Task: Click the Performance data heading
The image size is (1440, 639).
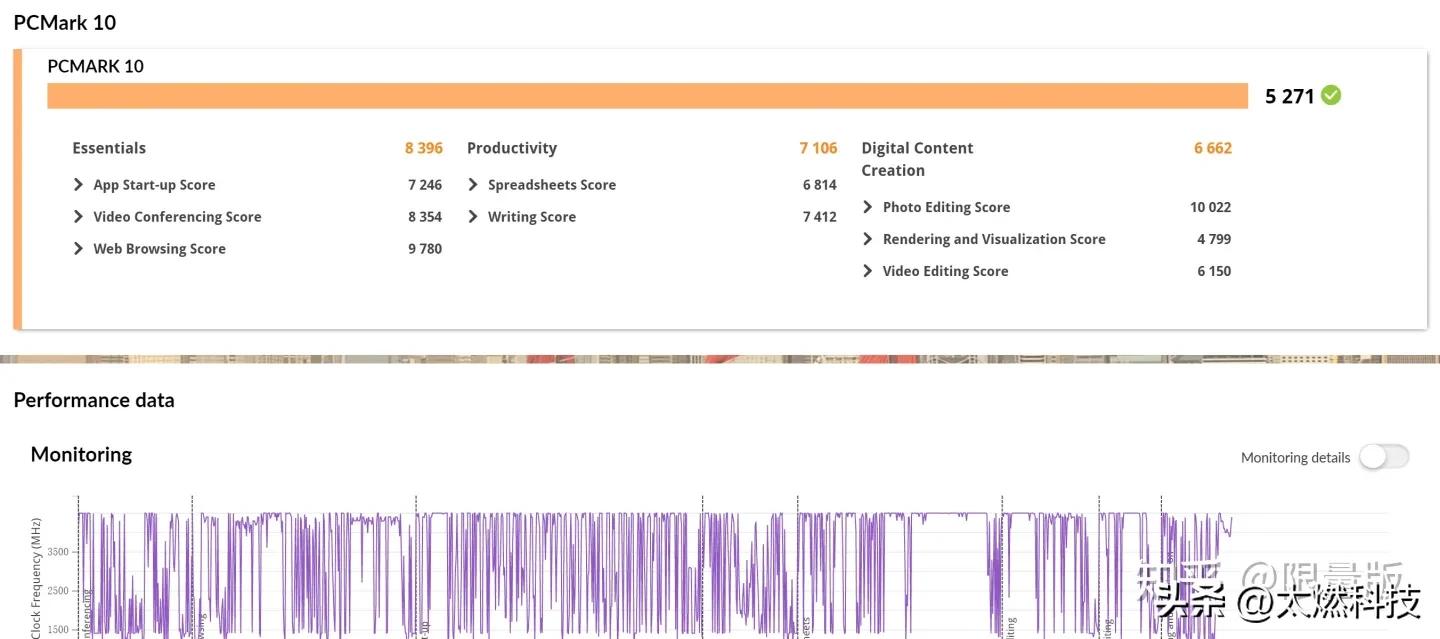Action: point(94,400)
